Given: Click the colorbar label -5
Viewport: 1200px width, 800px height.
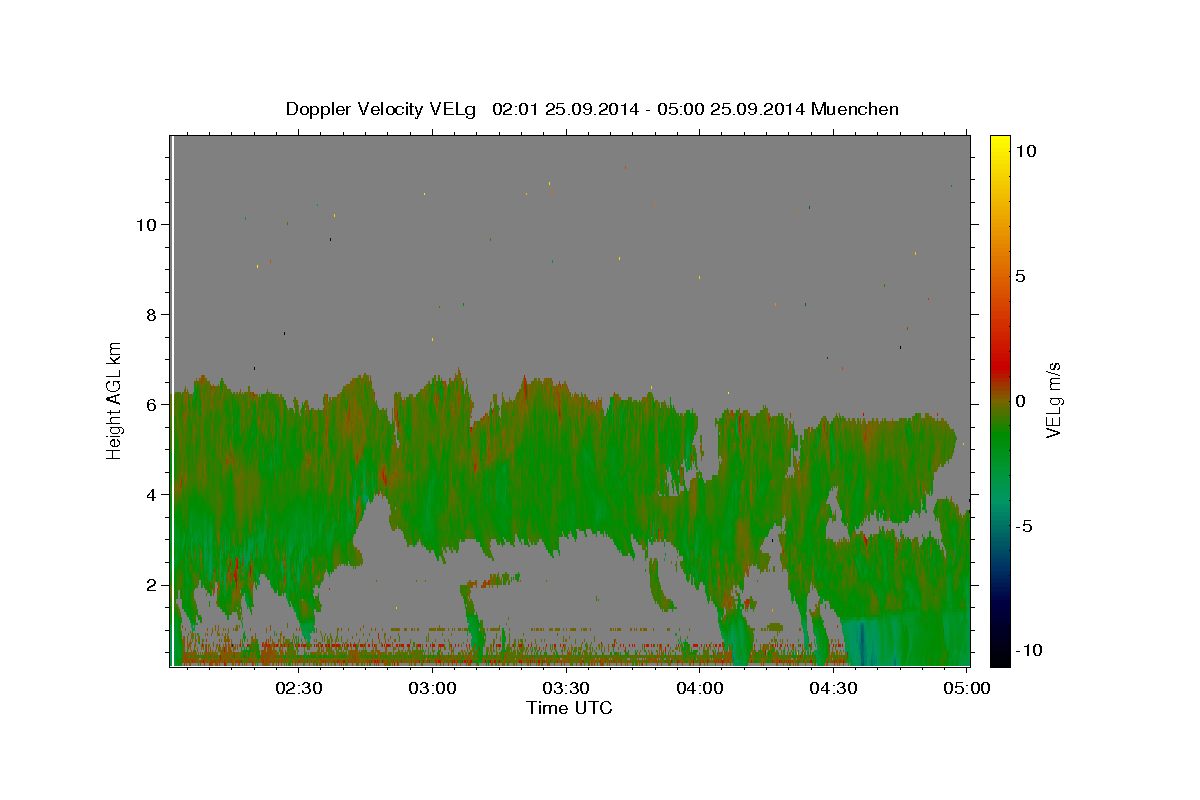Looking at the screenshot, I should (1024, 526).
